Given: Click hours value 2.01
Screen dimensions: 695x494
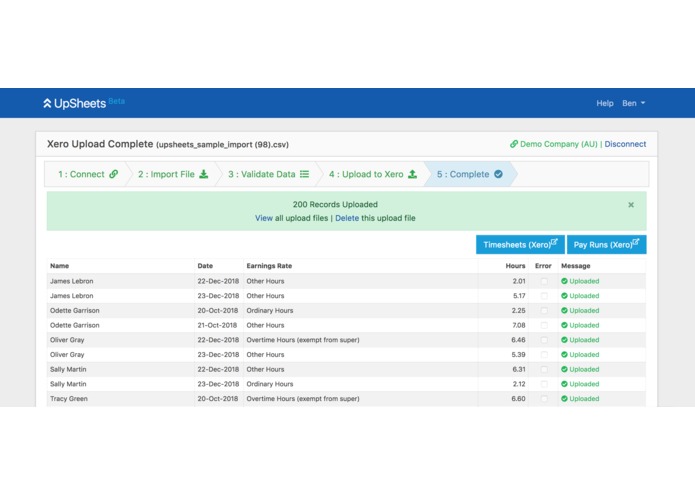Looking at the screenshot, I should click(x=519, y=281).
